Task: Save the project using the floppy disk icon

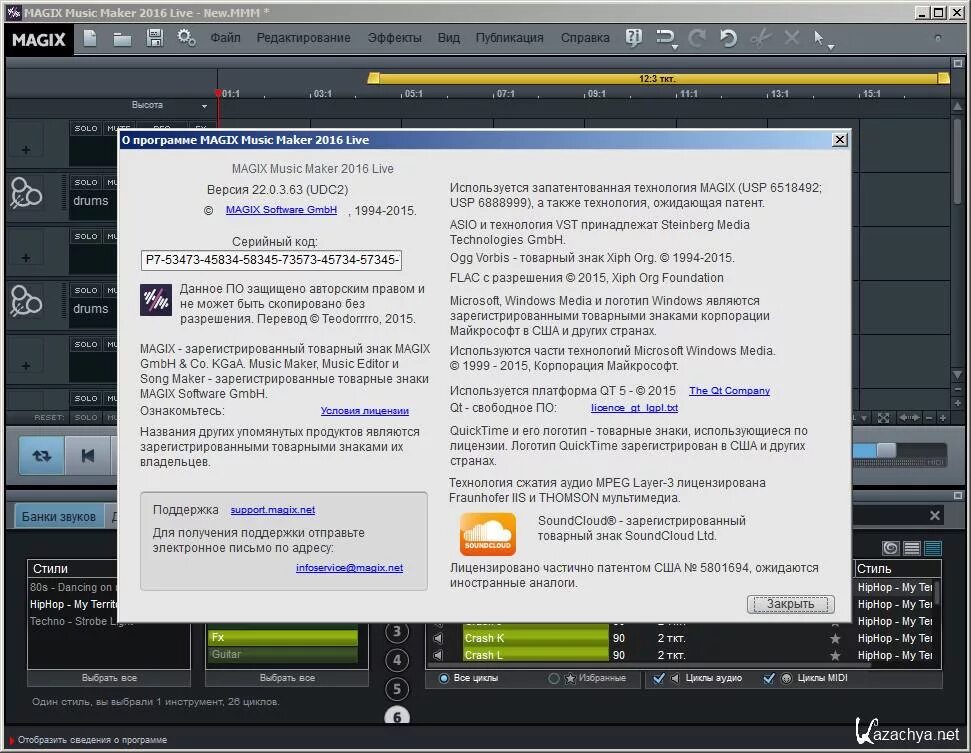Action: tap(154, 38)
